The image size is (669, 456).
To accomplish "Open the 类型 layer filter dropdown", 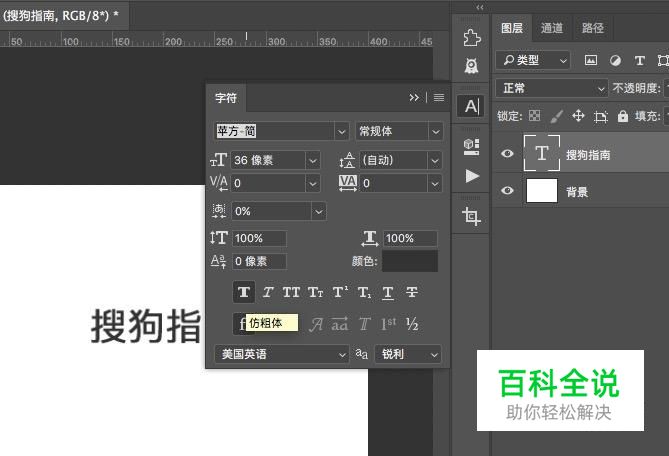I will pos(532,60).
